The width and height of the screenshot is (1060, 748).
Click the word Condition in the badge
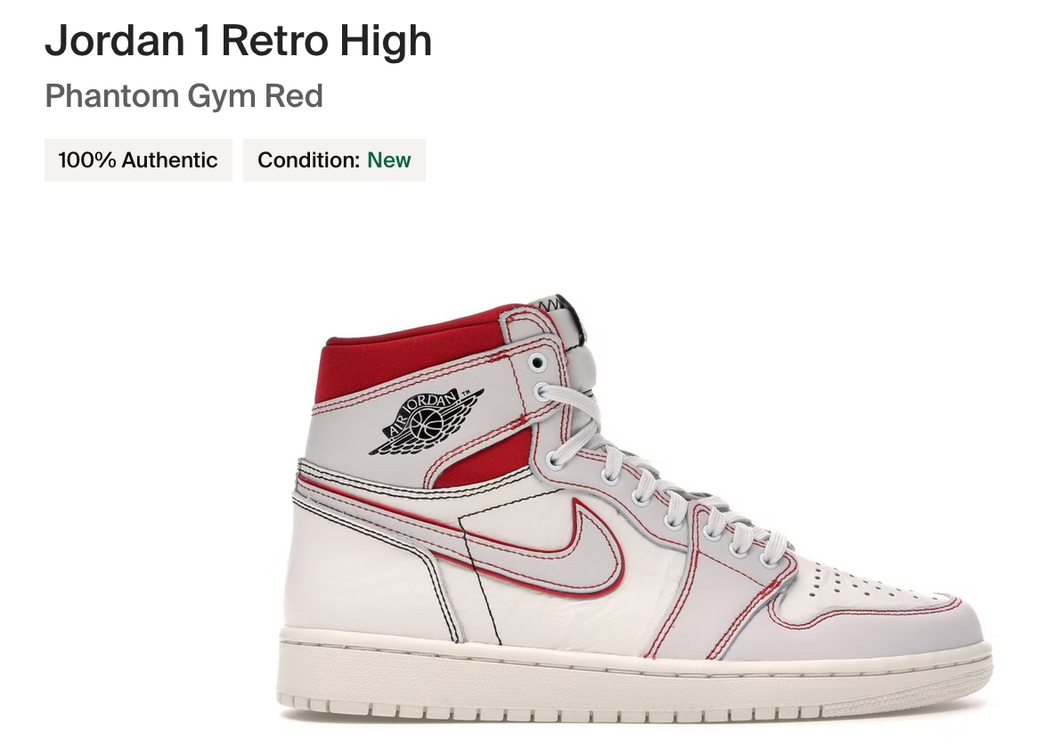tap(308, 160)
